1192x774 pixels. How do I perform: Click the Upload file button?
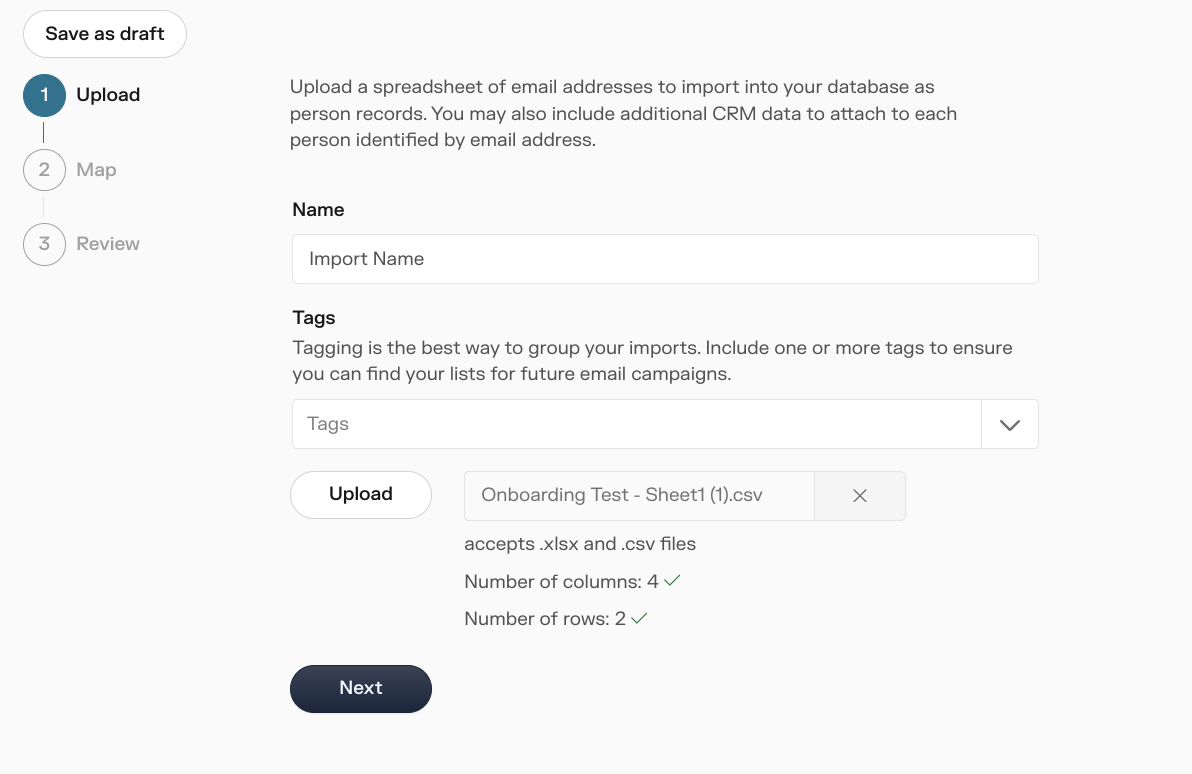[x=361, y=495]
